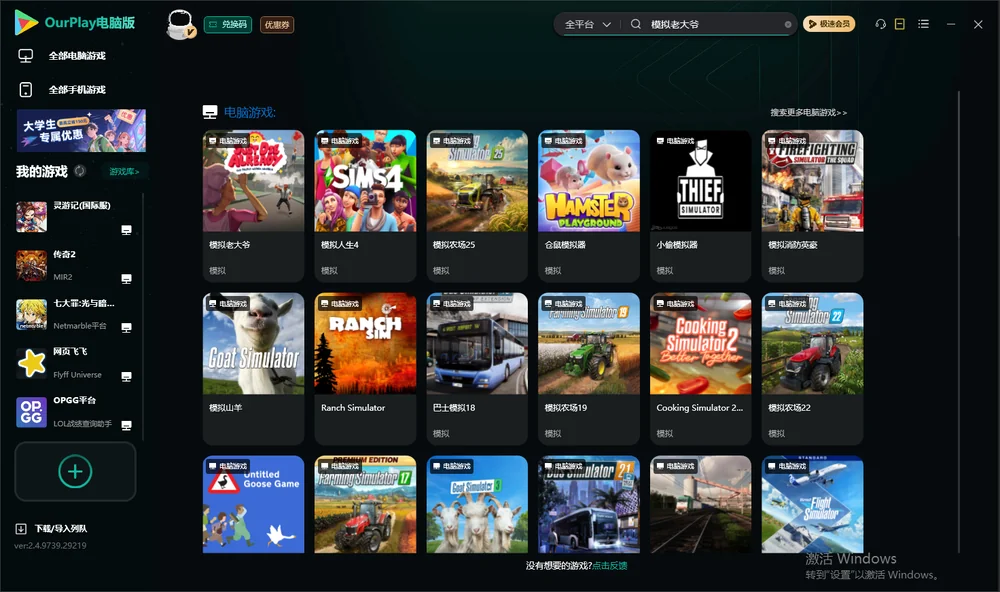Open the 模拟人生4 Sims 4 card
The height and width of the screenshot is (592, 1000).
365,205
